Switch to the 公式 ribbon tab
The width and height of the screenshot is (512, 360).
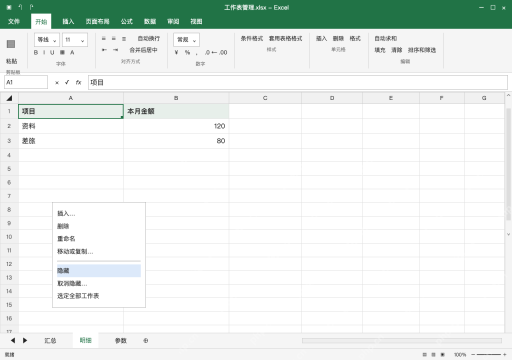127,21
